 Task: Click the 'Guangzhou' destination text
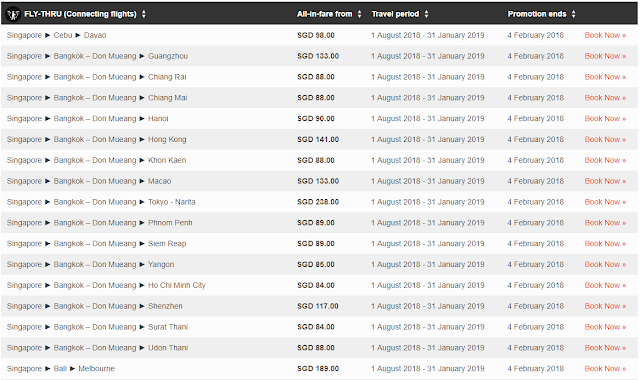coord(168,56)
